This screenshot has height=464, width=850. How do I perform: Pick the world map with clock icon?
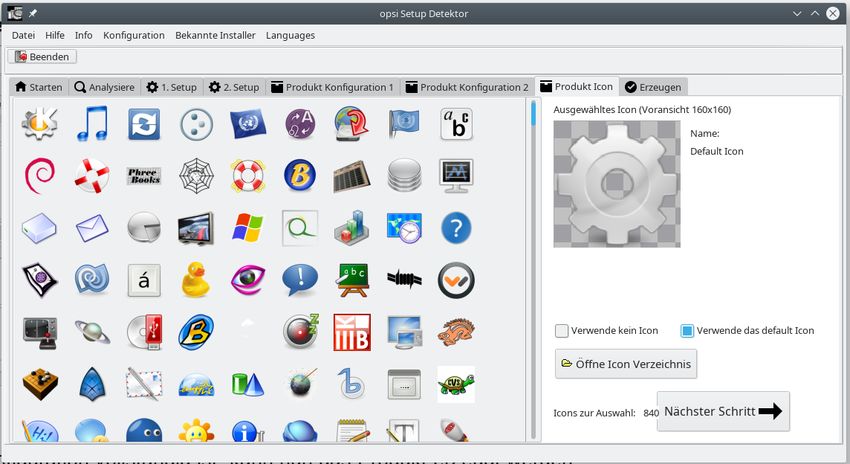tap(404, 228)
